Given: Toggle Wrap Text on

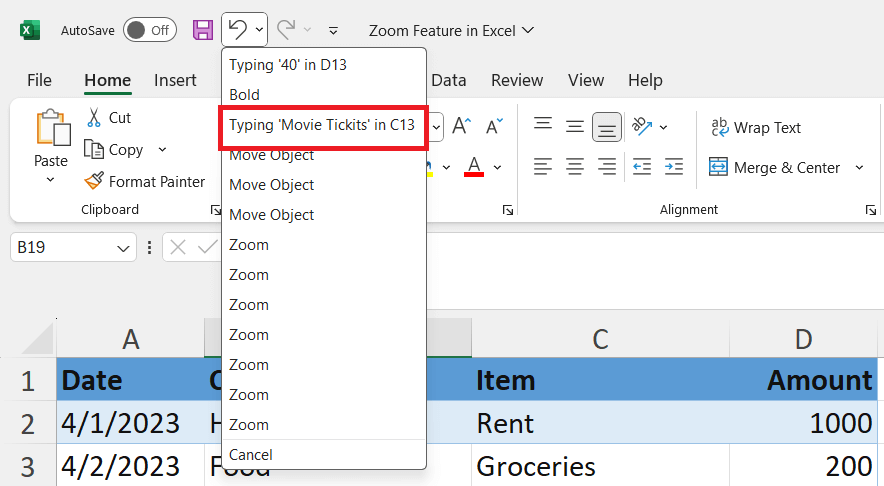Looking at the screenshot, I should click(x=755, y=127).
